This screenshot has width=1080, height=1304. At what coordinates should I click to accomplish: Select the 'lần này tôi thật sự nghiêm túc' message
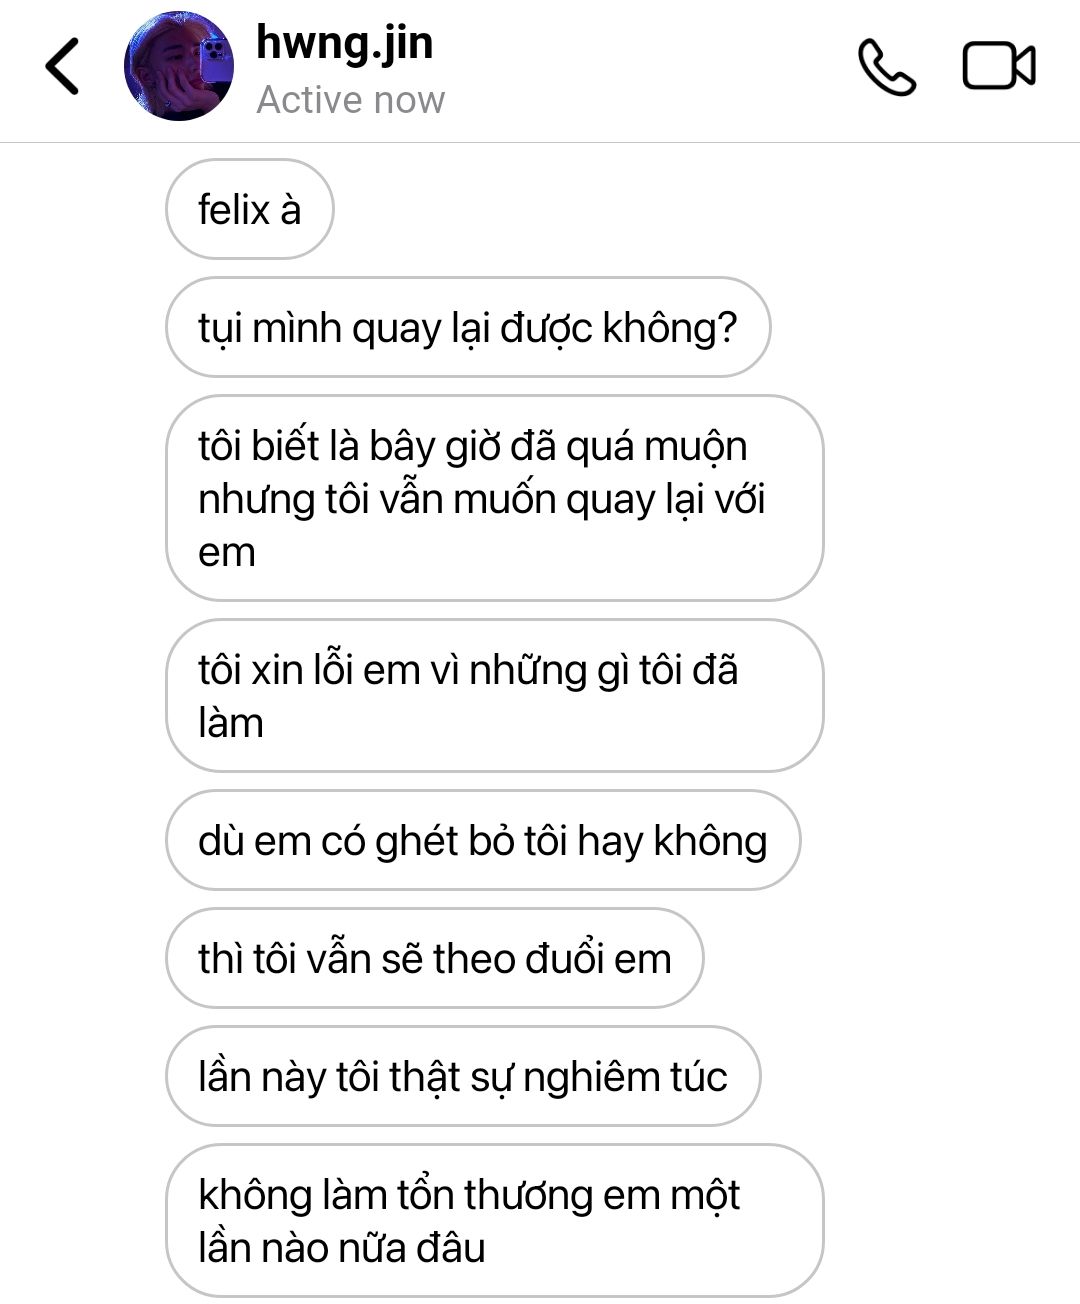coord(463,1076)
